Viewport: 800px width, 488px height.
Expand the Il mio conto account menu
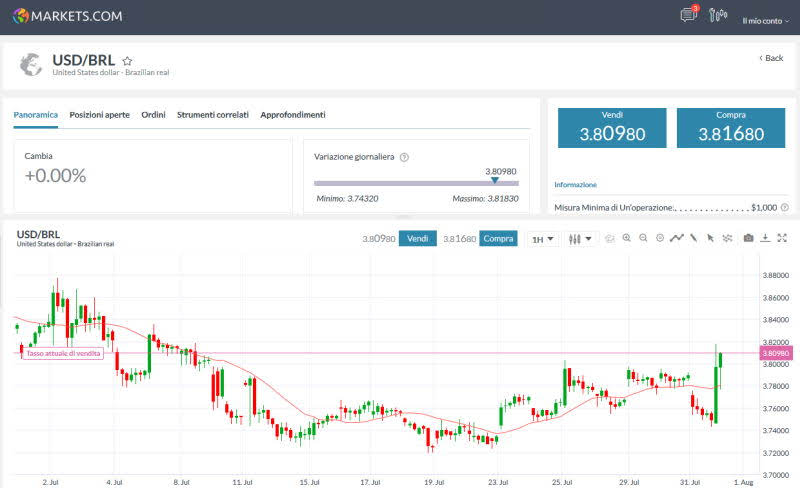(x=765, y=20)
